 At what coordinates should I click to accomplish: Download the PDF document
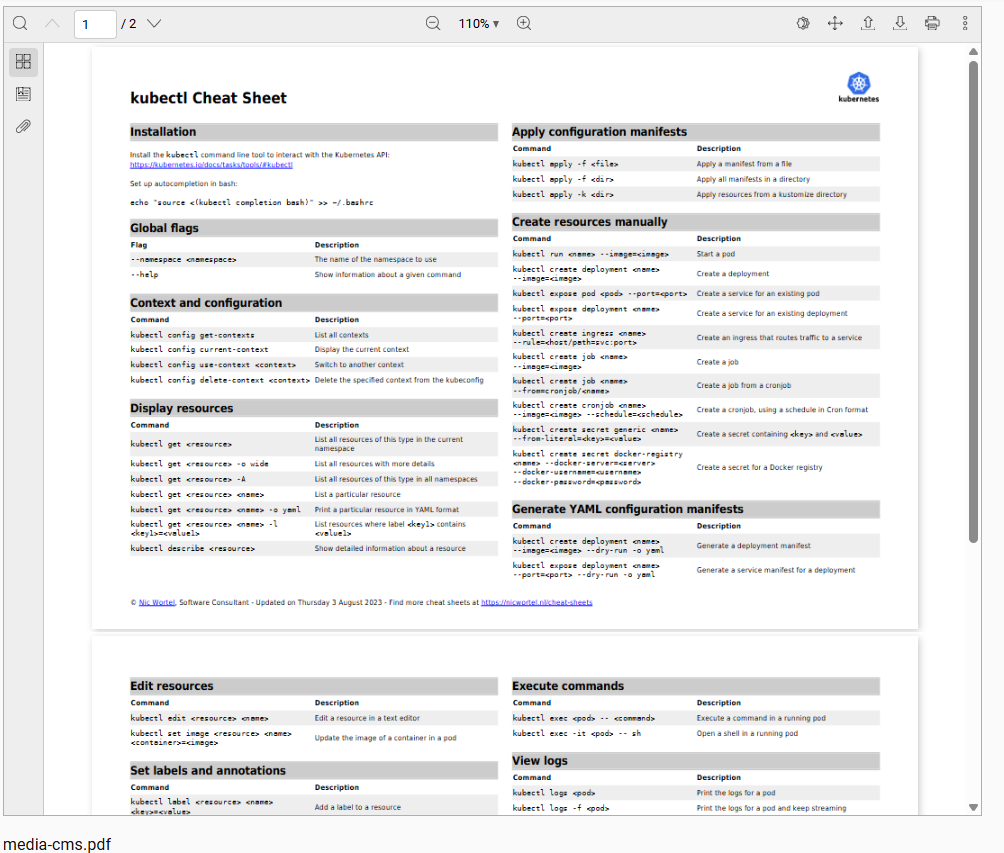(900, 23)
